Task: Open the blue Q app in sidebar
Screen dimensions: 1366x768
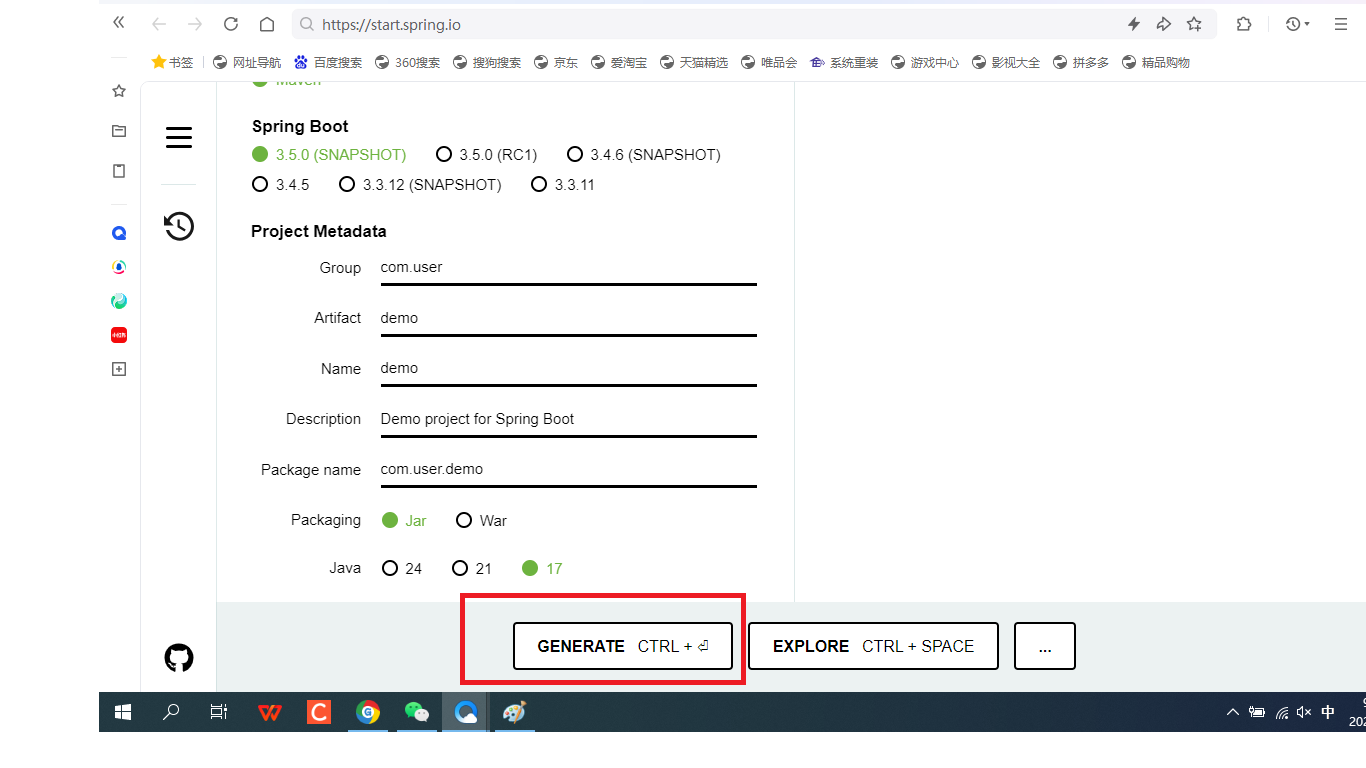Action: [119, 233]
